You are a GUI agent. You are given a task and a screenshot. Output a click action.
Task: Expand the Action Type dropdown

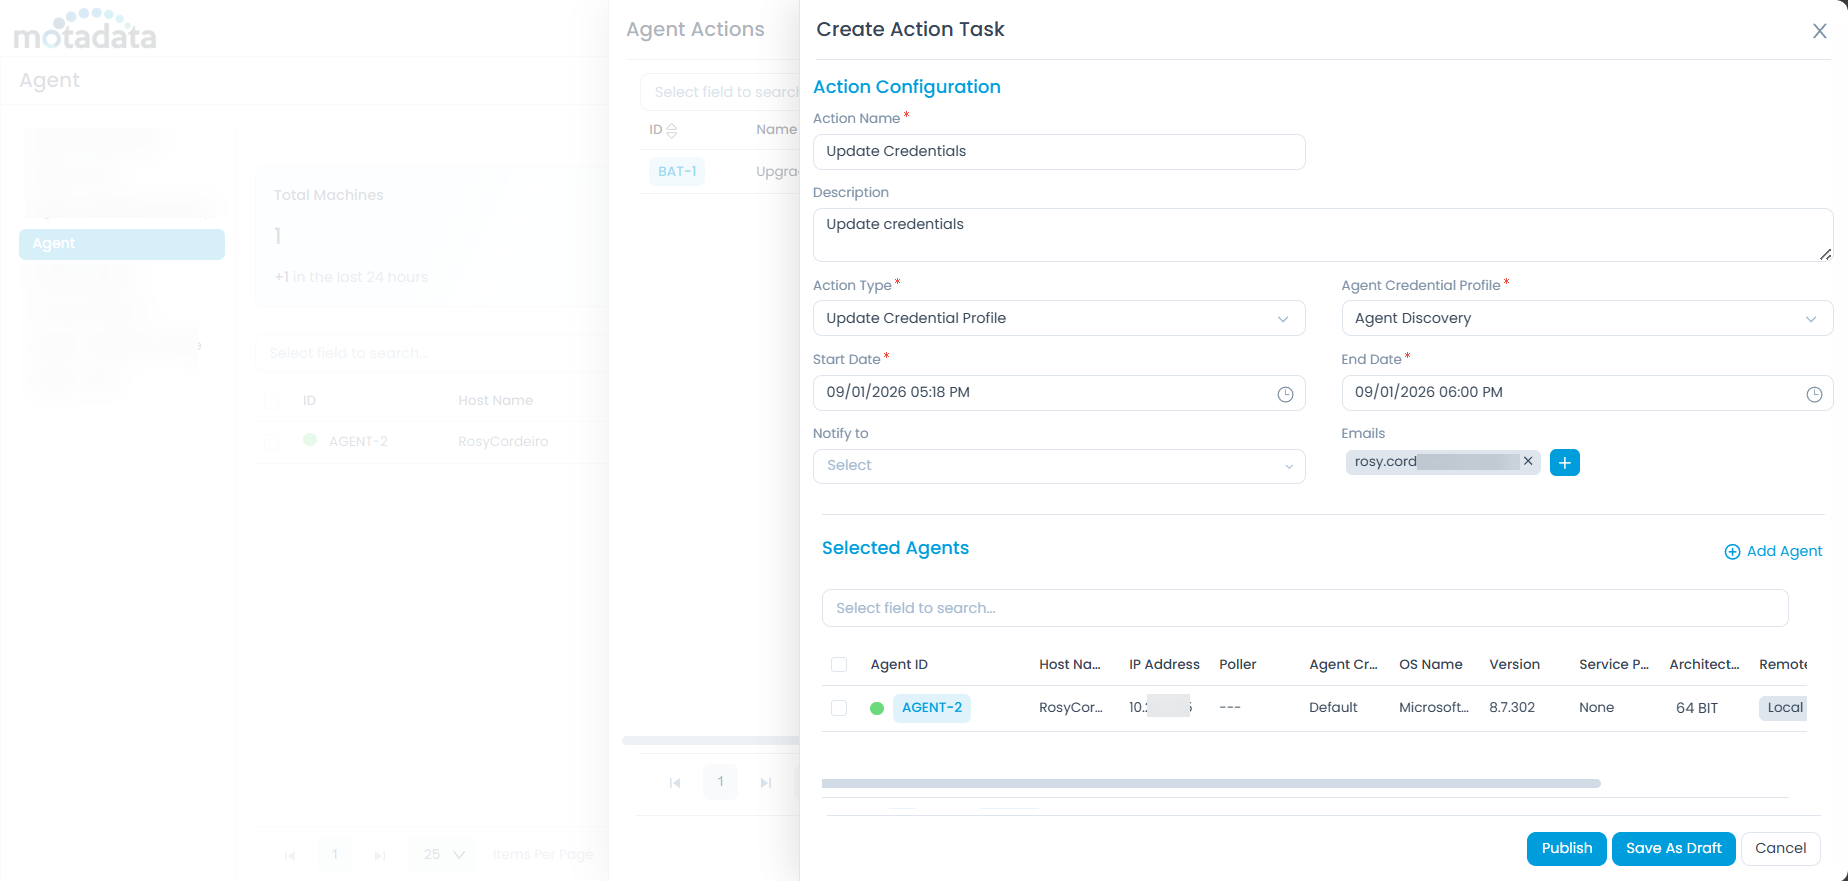[x=1058, y=318]
